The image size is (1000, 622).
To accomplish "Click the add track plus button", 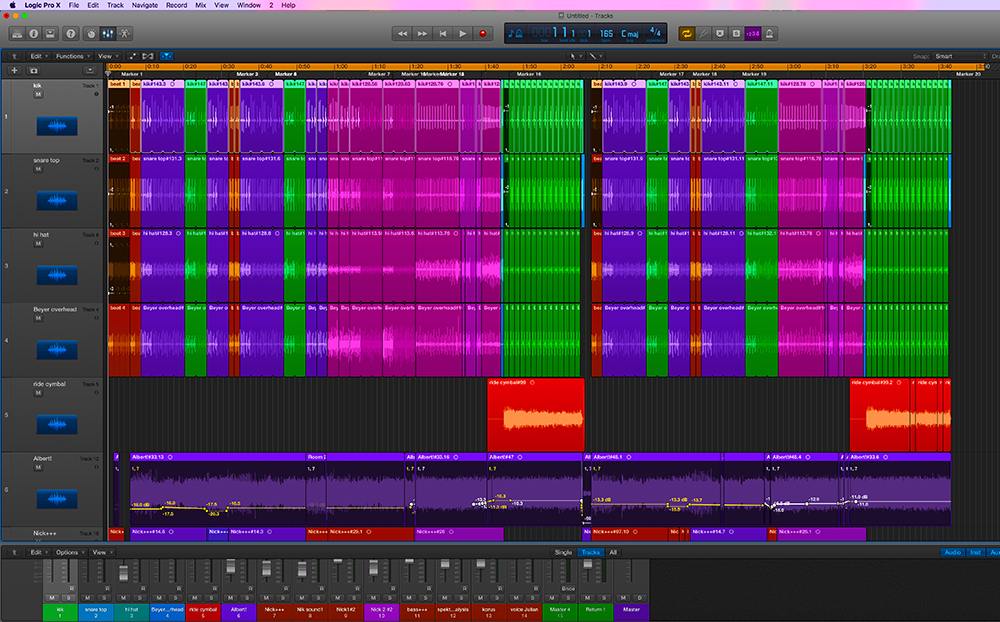I will (x=14, y=71).
